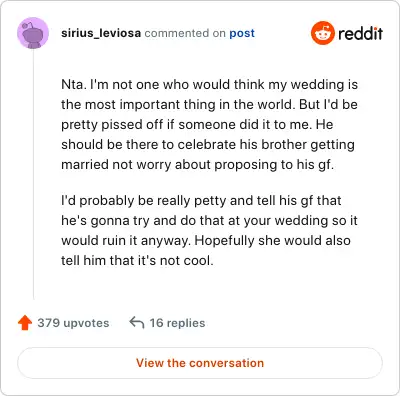Open the blue "post" link
This screenshot has height=396, width=400.
242,33
